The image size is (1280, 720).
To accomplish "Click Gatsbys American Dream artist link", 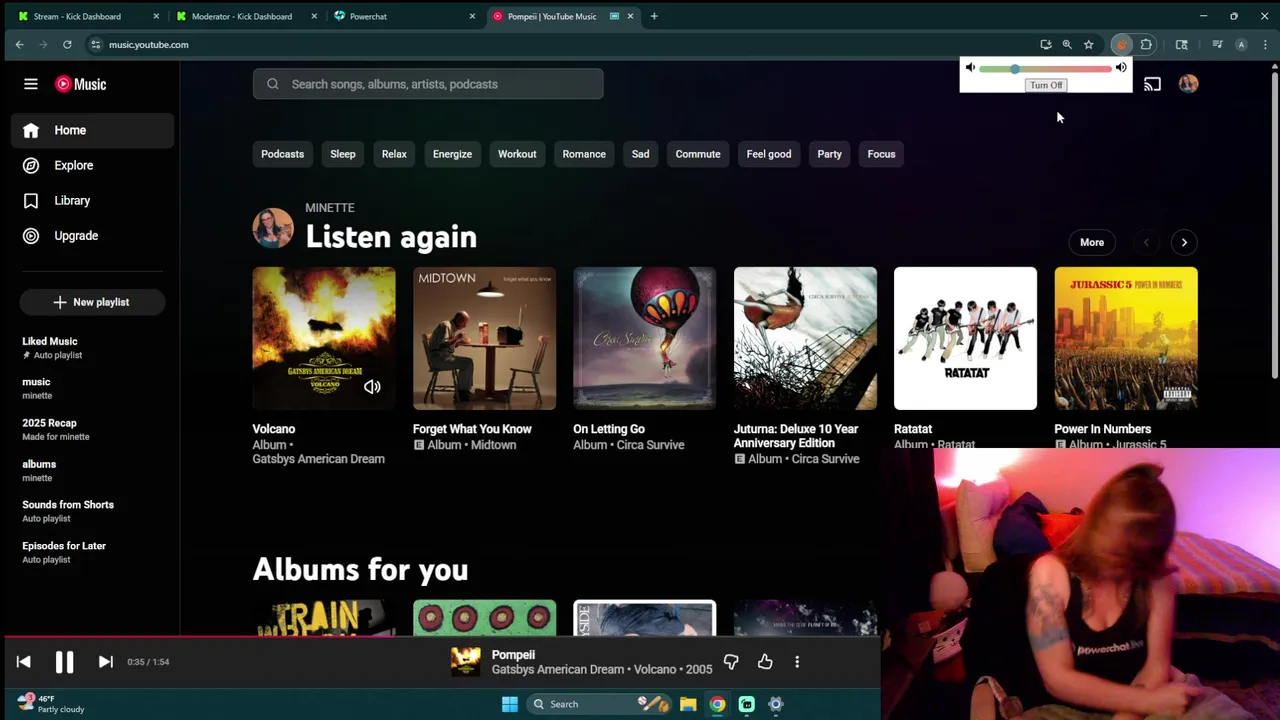I will click(x=318, y=459).
